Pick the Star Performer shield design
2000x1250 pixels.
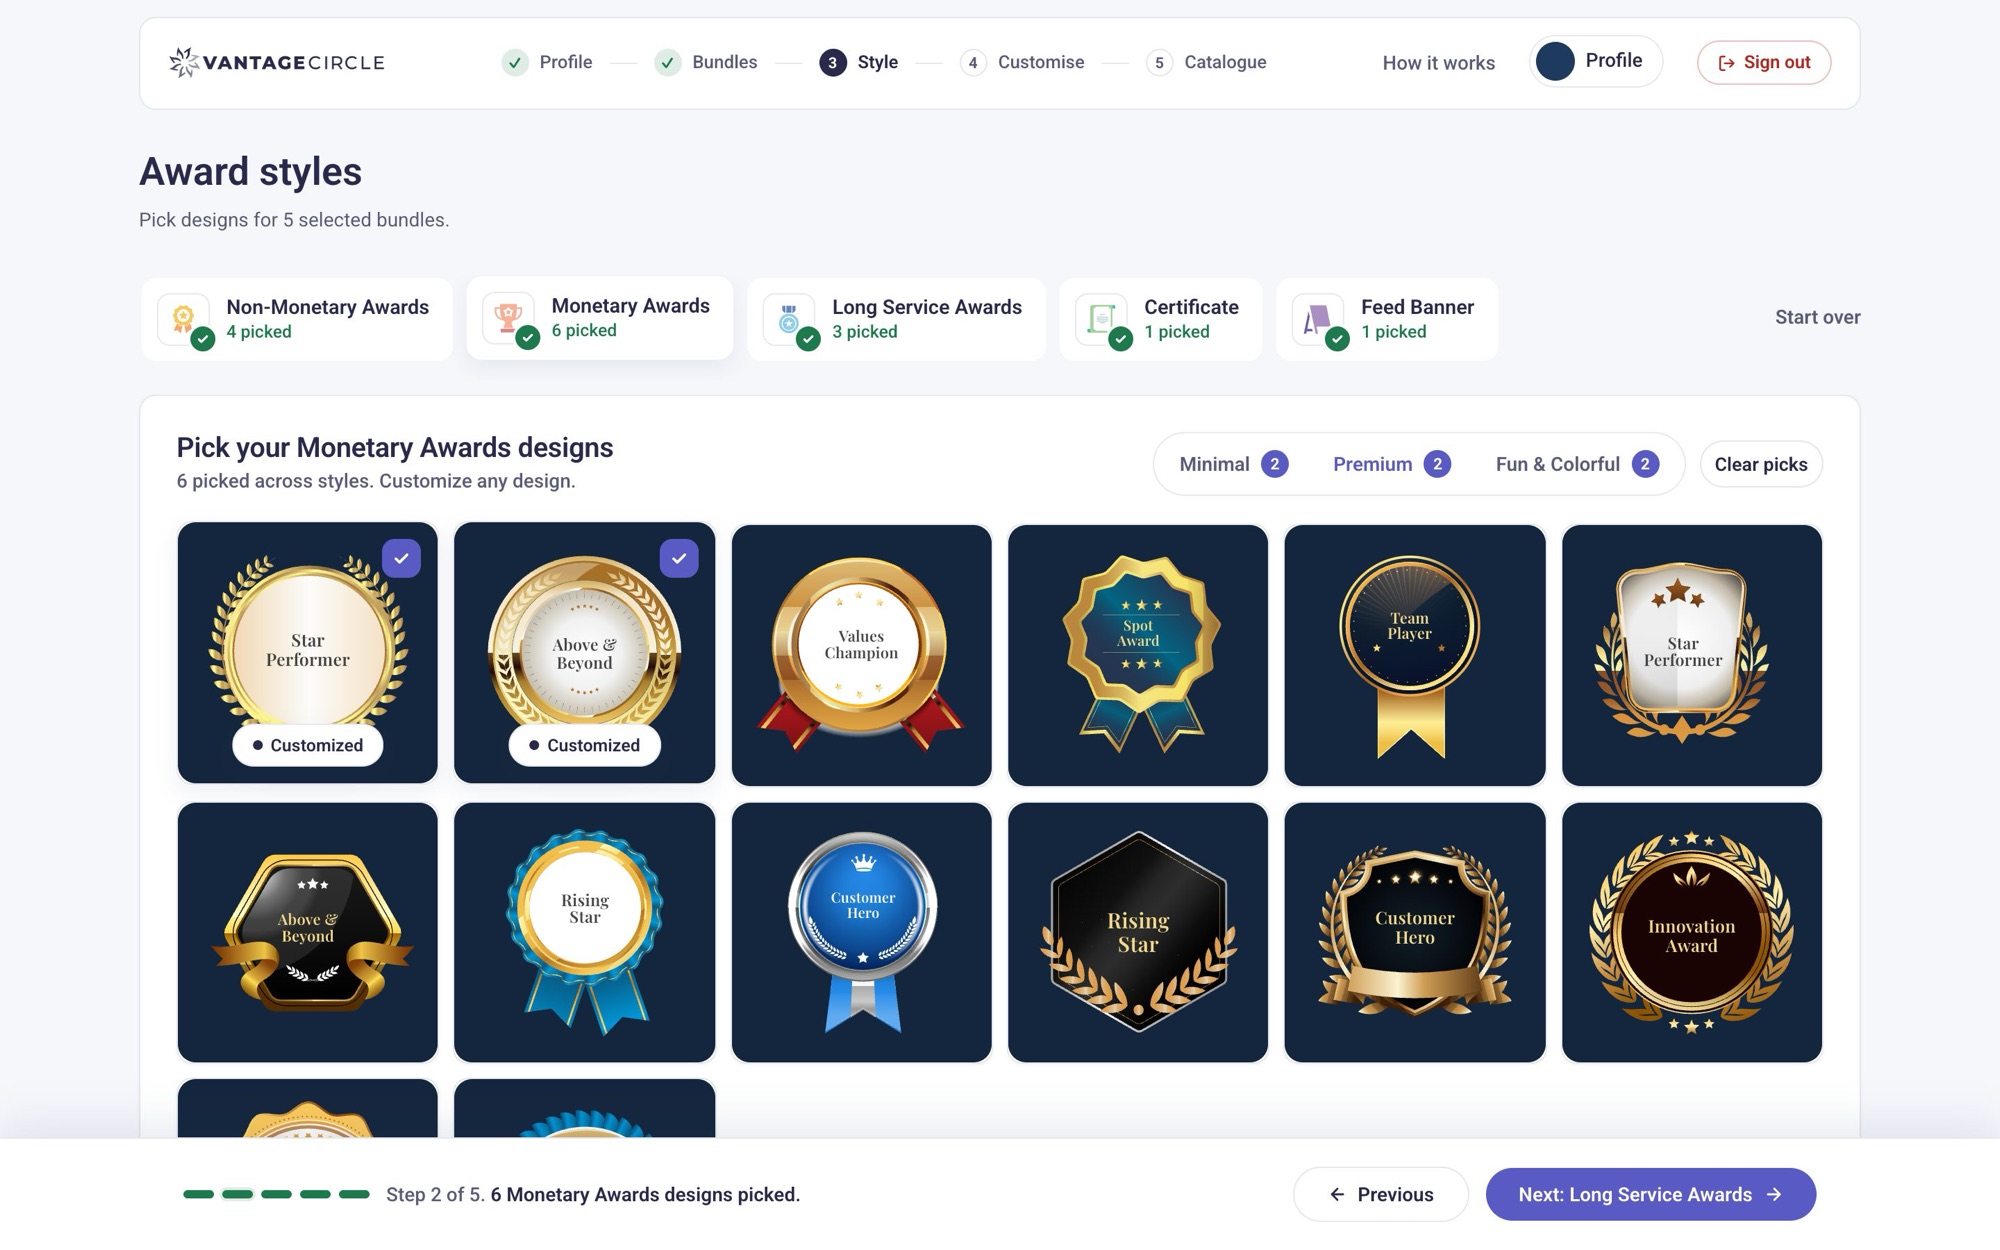(x=1692, y=654)
